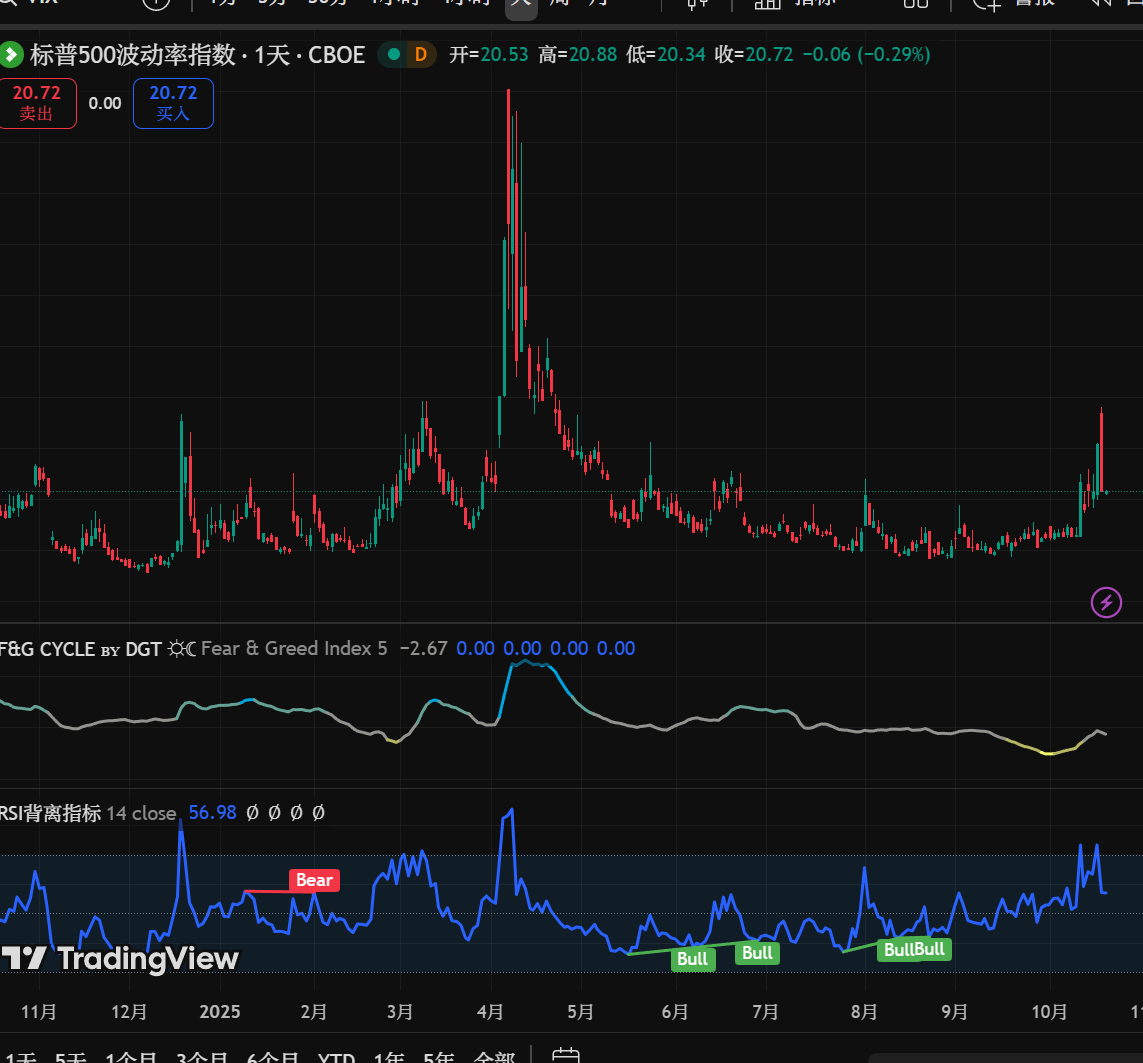1143x1063 pixels.
Task: Click the red 20.72 卖出 sell button
Action: click(x=36, y=103)
